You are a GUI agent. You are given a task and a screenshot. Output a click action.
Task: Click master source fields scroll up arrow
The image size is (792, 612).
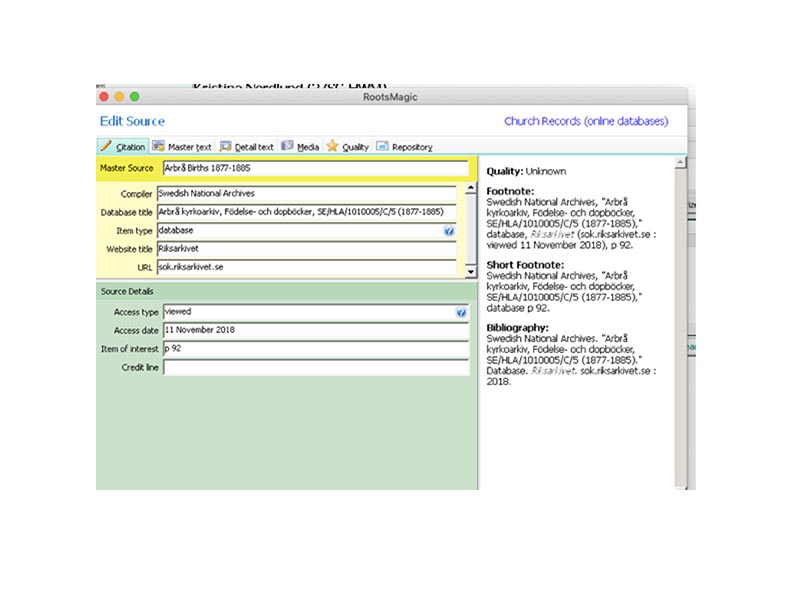tap(471, 188)
